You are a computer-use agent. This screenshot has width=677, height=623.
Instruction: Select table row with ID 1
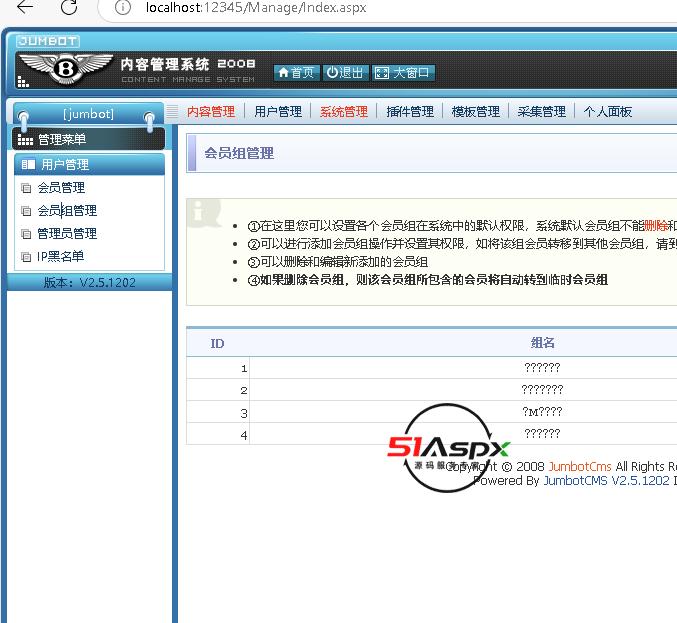pyautogui.click(x=432, y=368)
